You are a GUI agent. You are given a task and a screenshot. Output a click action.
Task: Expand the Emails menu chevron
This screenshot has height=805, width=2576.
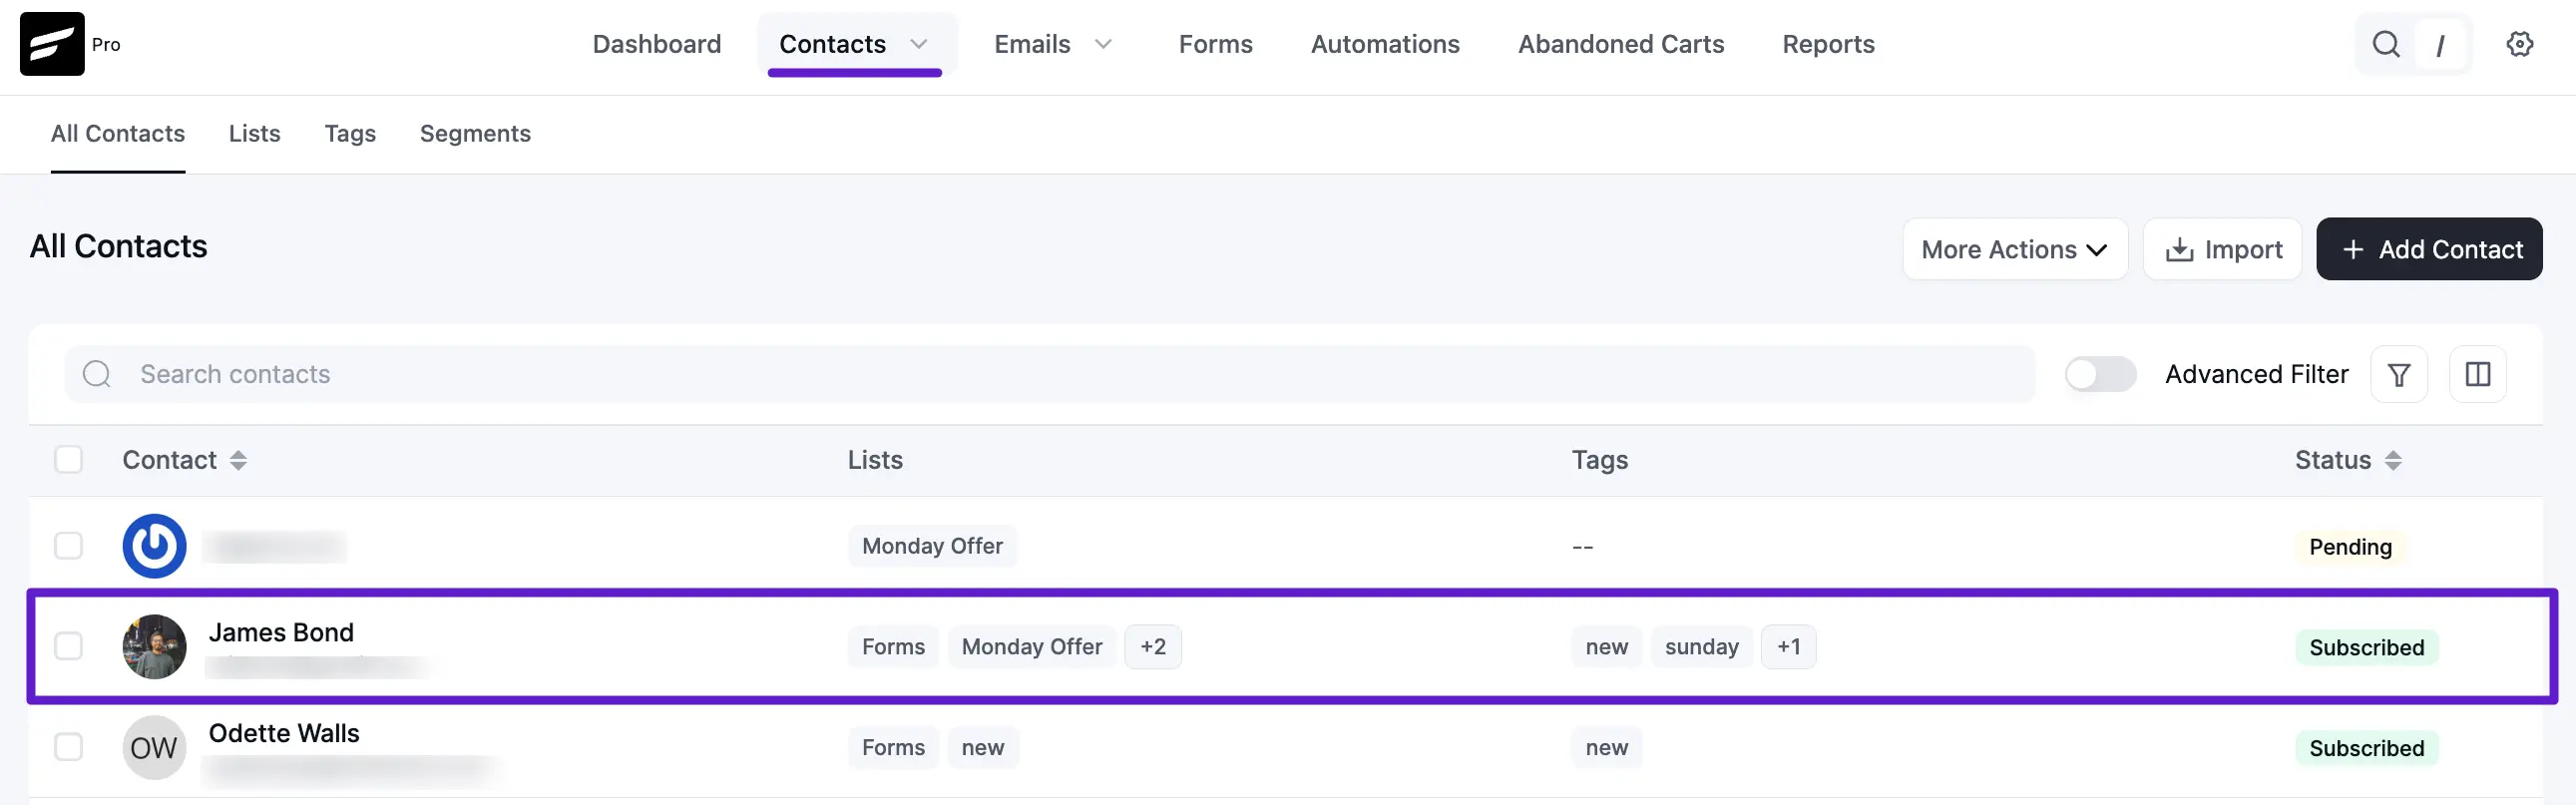click(1103, 44)
